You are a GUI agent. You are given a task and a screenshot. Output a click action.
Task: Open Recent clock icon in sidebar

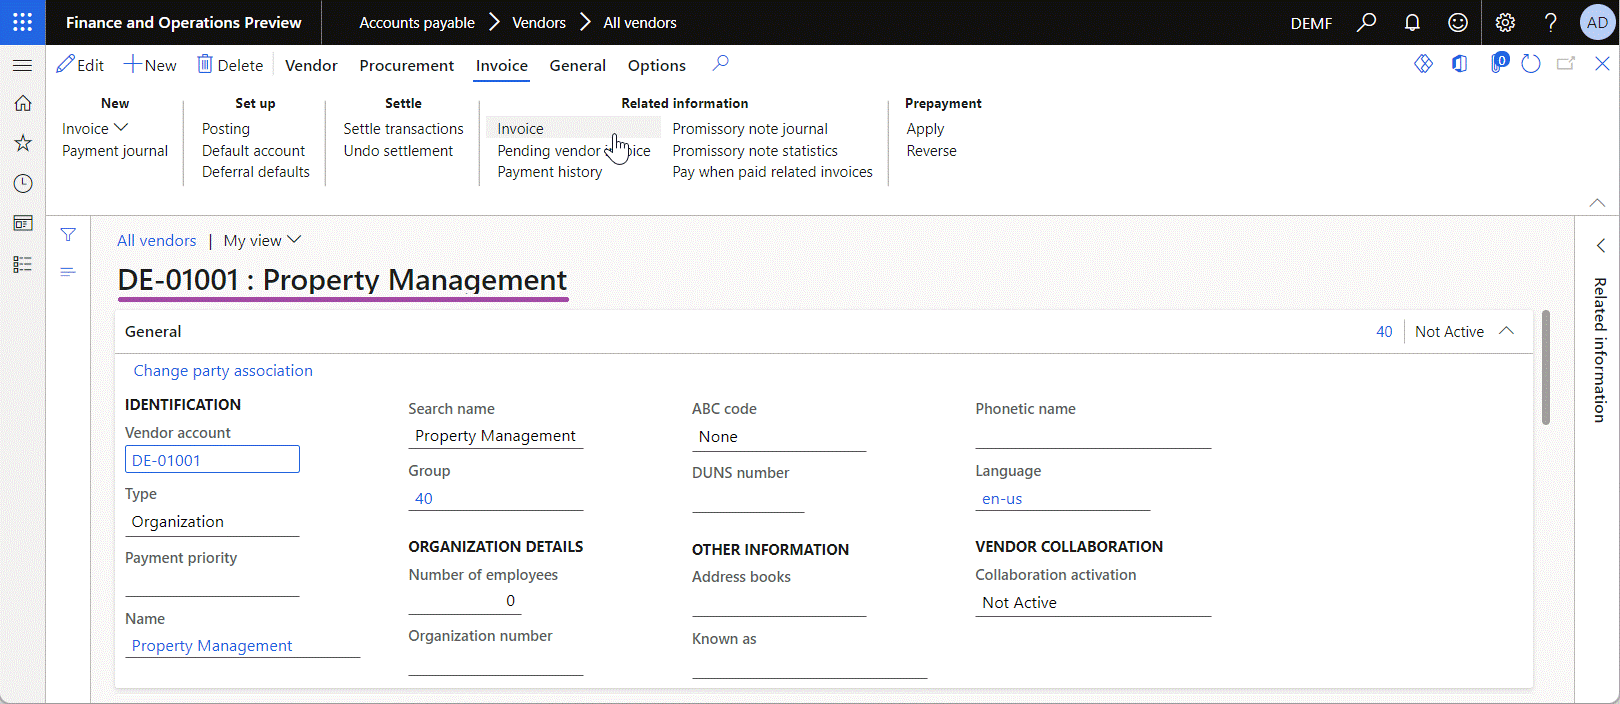22,184
